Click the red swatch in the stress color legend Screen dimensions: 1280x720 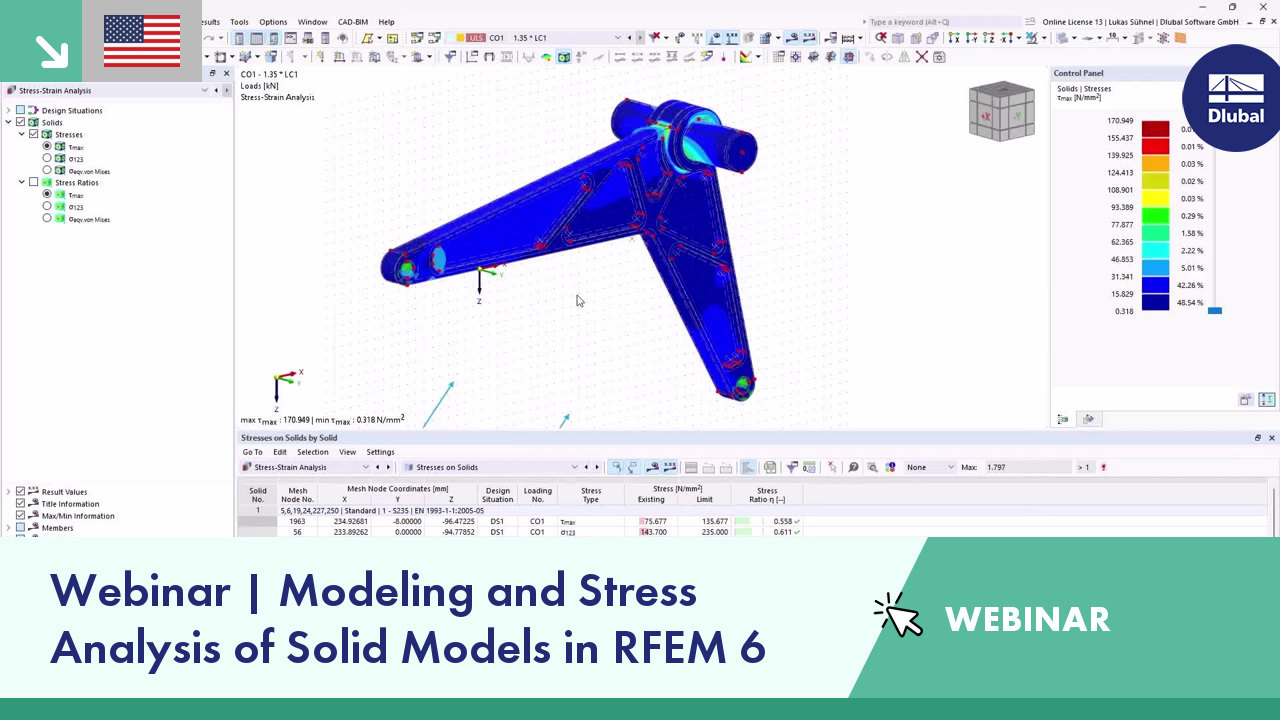pos(1155,128)
